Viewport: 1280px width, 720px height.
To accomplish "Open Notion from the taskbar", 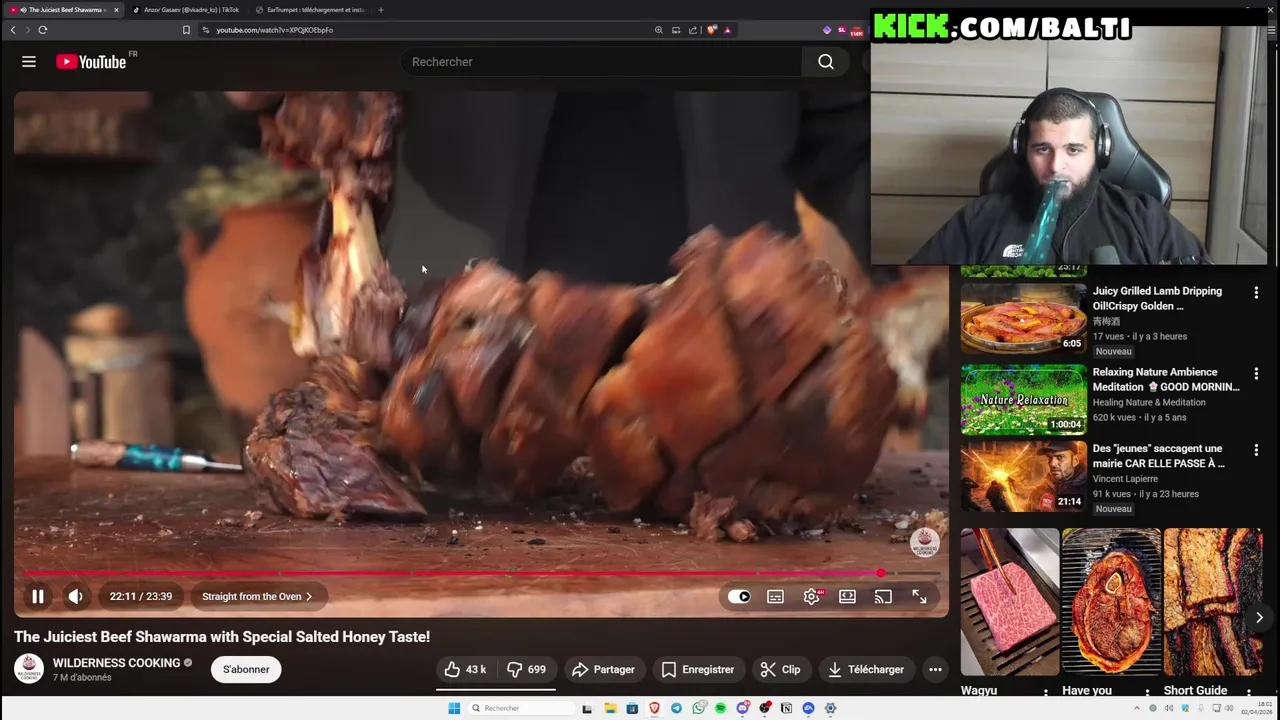I will tap(786, 708).
